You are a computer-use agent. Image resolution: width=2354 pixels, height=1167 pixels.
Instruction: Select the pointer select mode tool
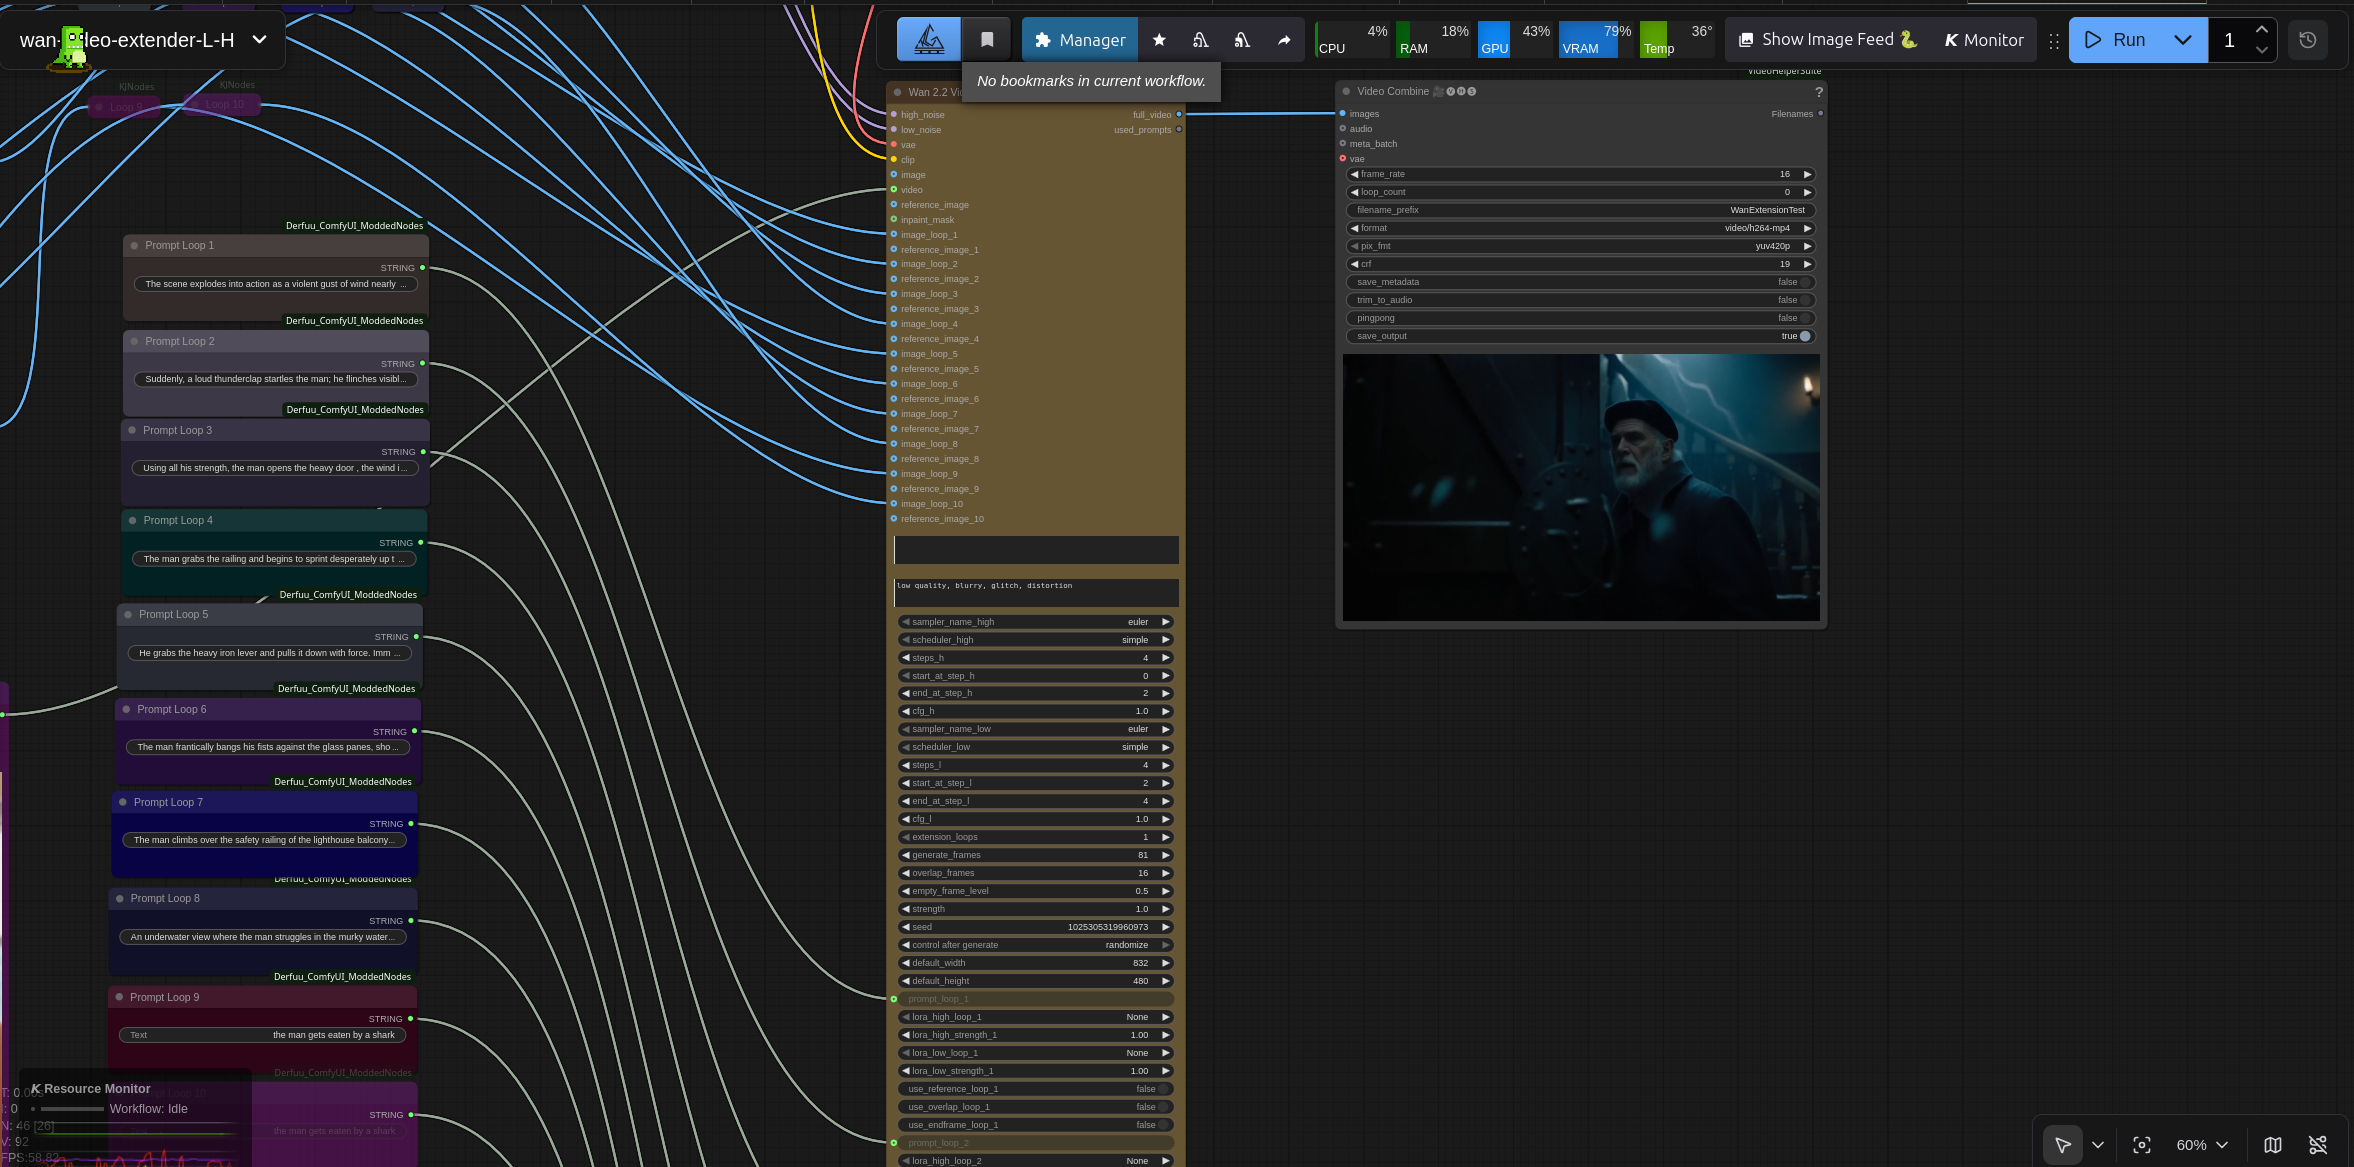[2062, 1145]
